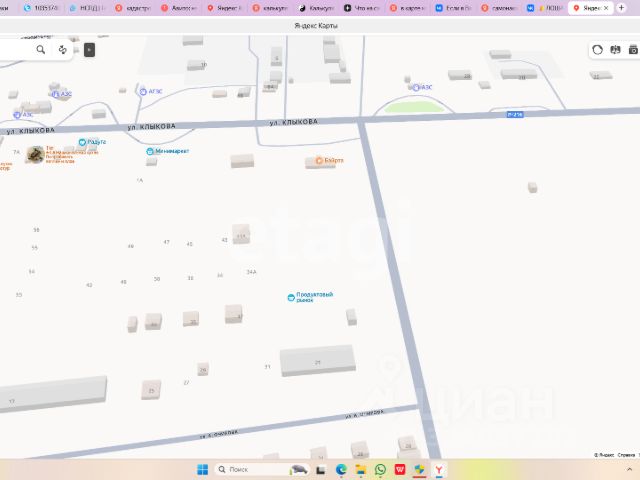Screen dimensions: 640x480
Task: Click the map search magnifier icon
Action: pyautogui.click(x=41, y=50)
